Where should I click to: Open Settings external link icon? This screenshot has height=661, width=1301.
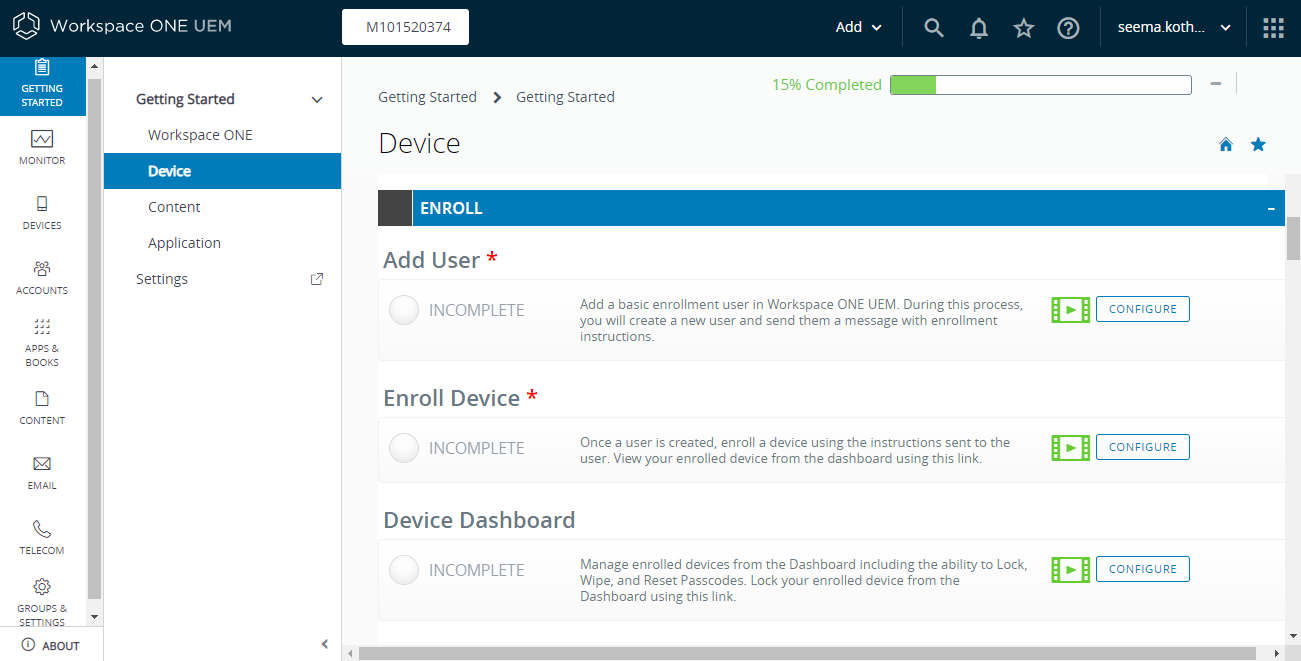tap(317, 279)
